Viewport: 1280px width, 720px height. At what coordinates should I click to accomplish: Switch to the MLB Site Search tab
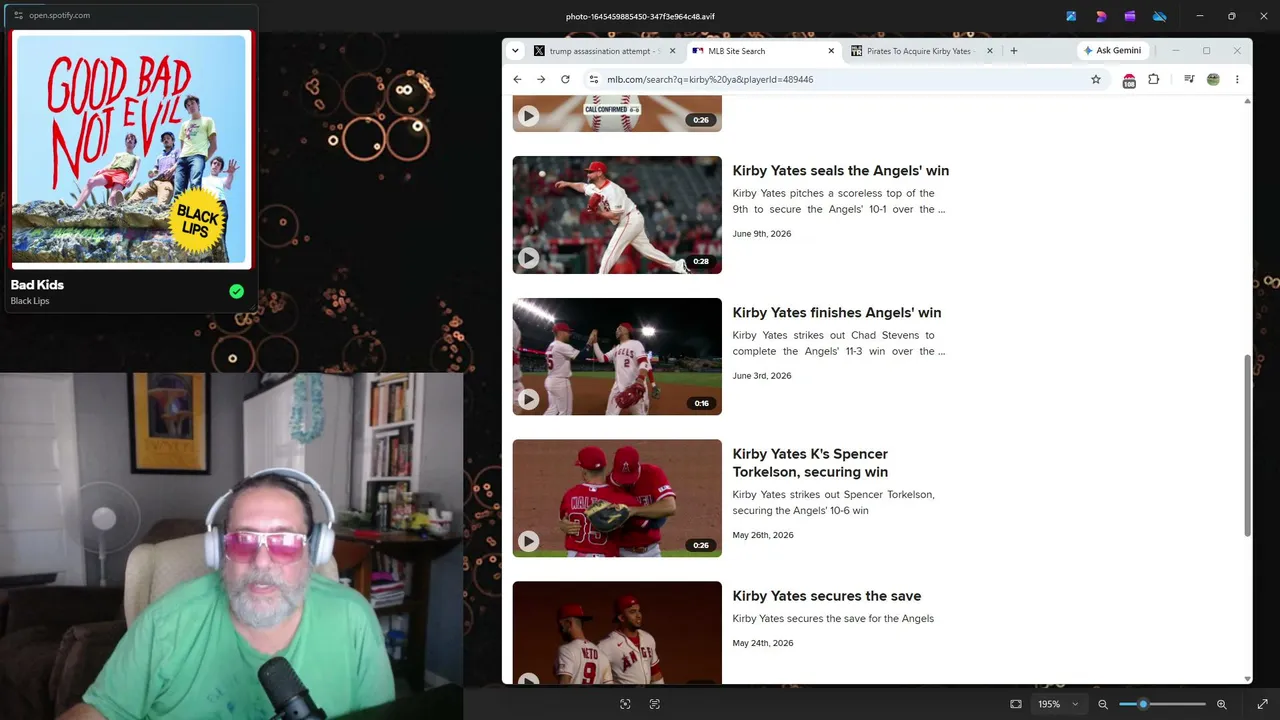point(764,51)
